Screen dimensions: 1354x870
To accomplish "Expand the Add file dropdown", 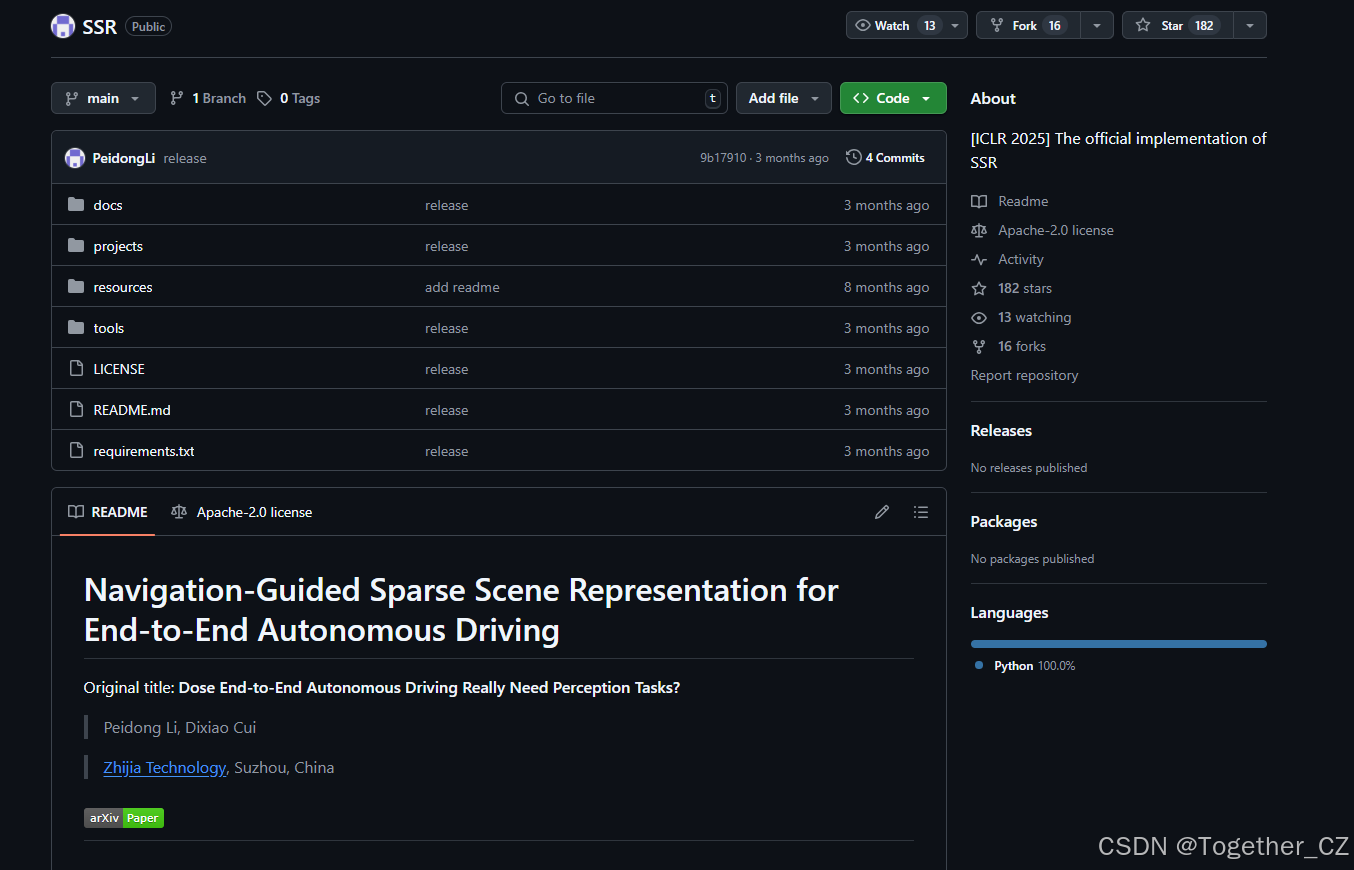I will (x=784, y=98).
